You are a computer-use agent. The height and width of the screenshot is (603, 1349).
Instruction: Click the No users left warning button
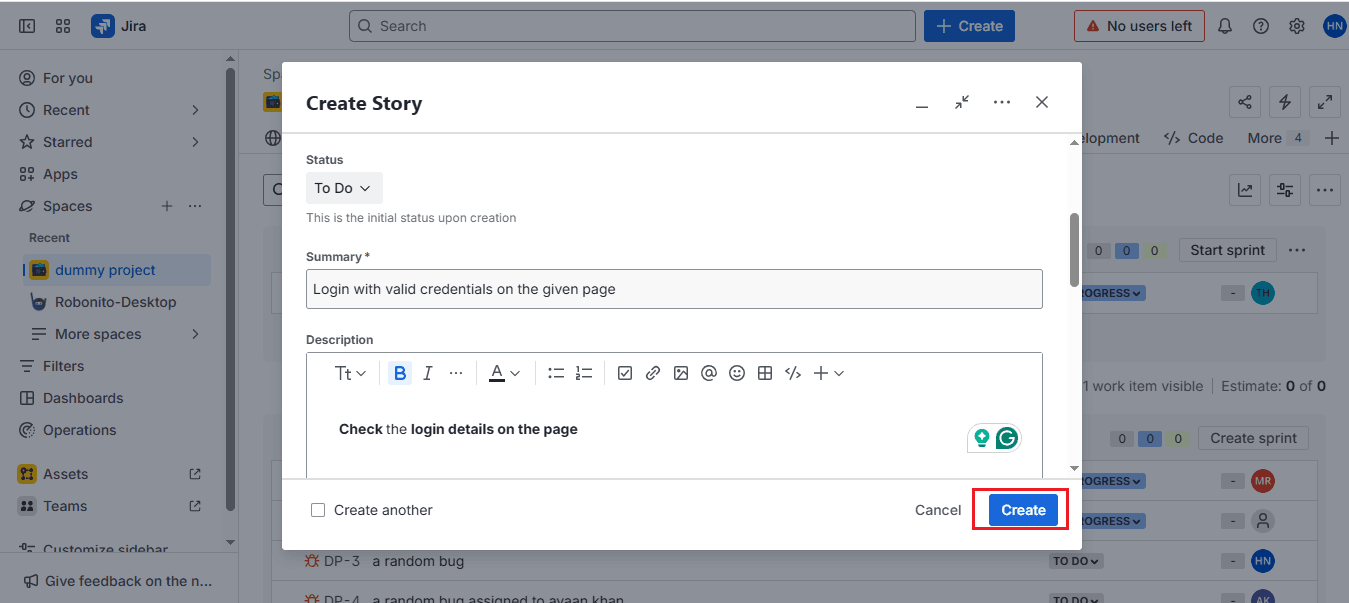1139,26
